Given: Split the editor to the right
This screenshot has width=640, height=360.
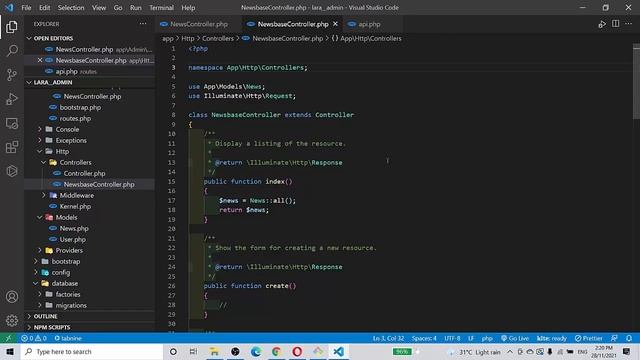Looking at the screenshot, I should click(x=616, y=24).
